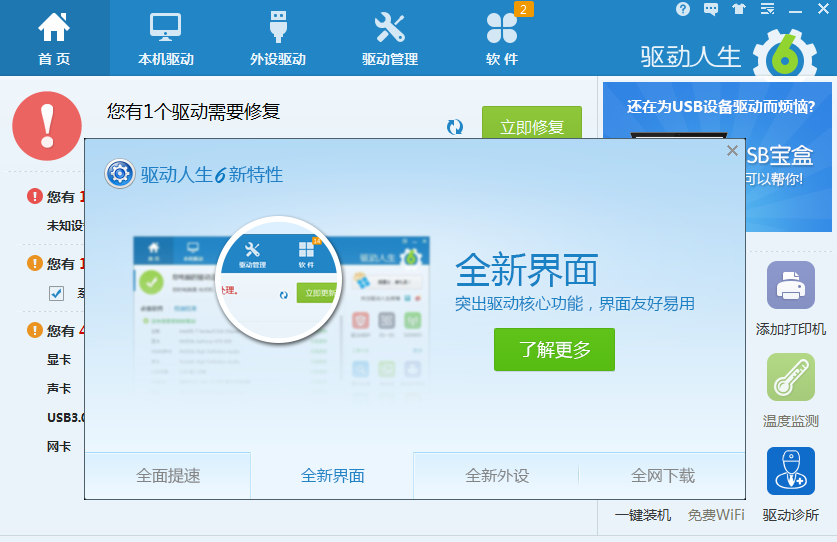Open the 外设驱动 tab

pyautogui.click(x=278, y=38)
